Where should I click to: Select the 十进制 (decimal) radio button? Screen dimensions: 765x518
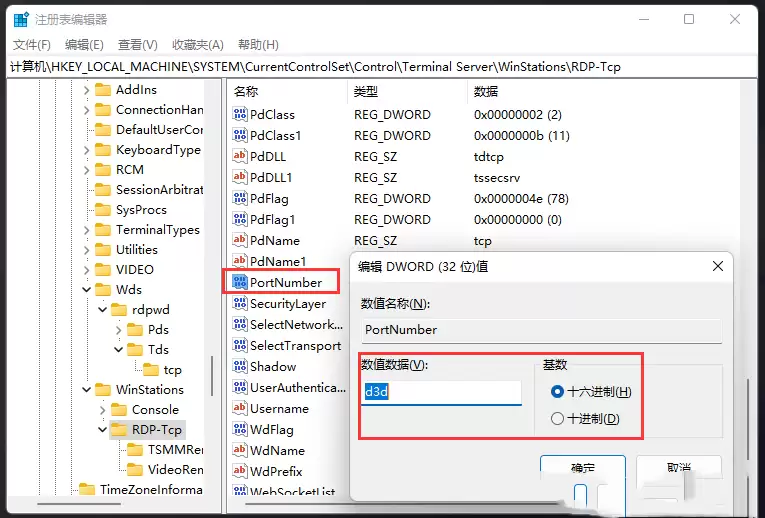pyautogui.click(x=557, y=419)
